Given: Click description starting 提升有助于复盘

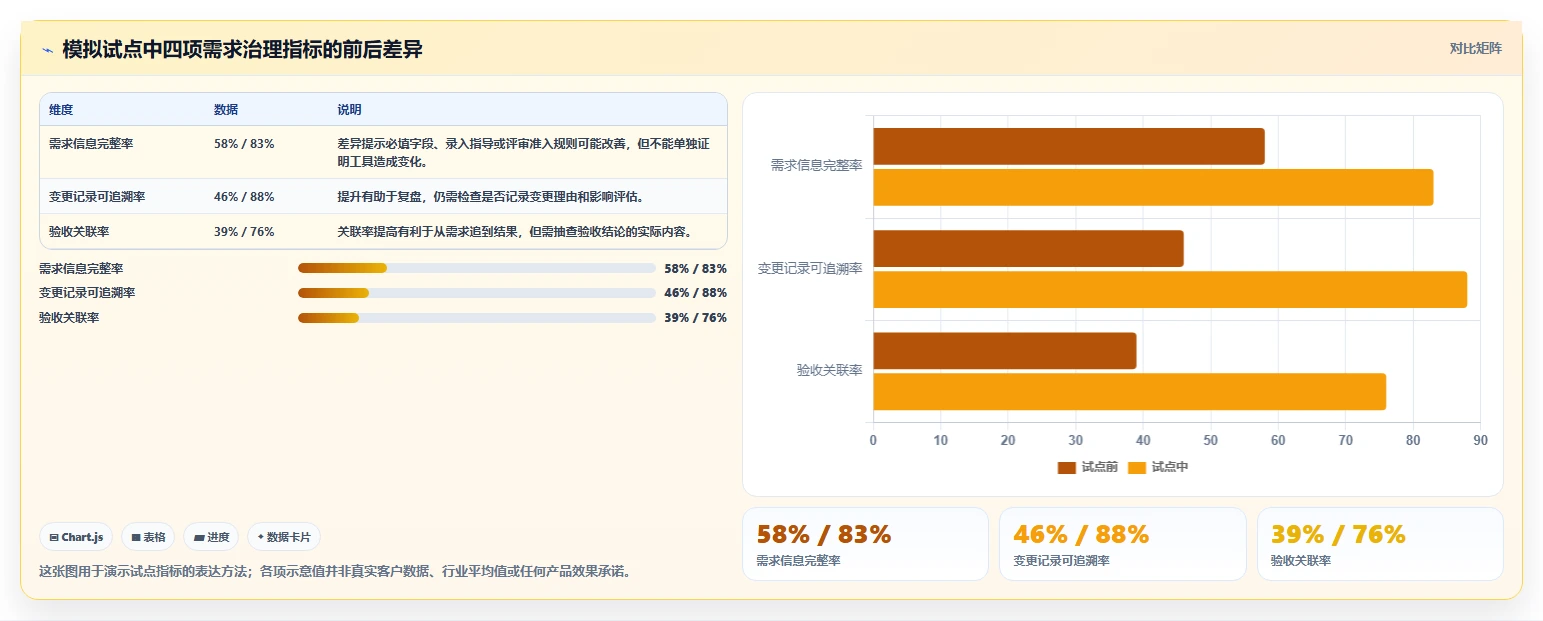Looking at the screenshot, I should [490, 197].
